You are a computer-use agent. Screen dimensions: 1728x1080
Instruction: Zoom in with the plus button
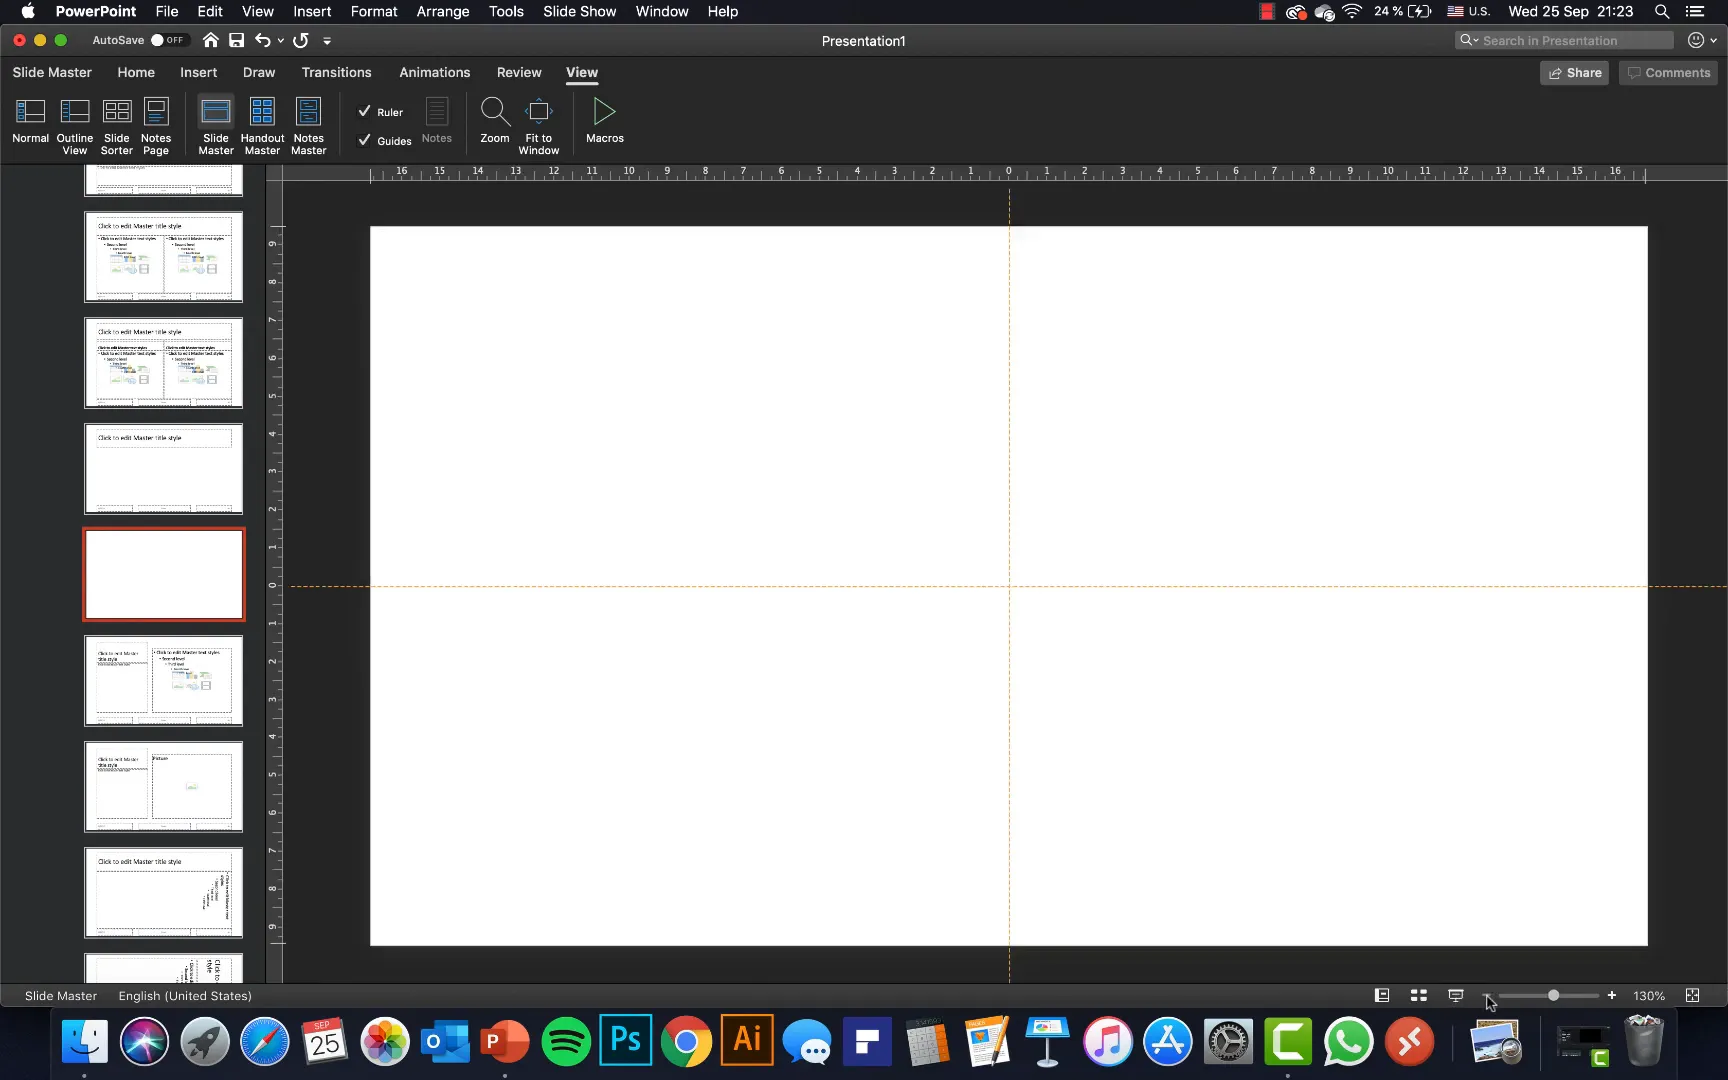click(x=1611, y=995)
